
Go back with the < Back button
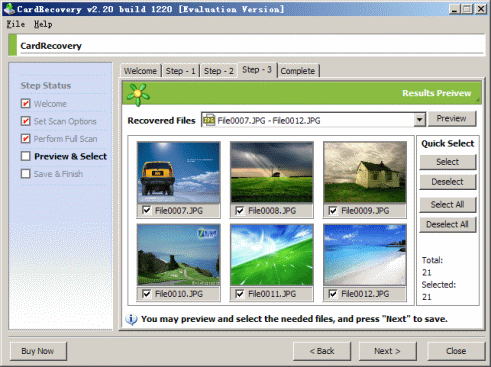[322, 351]
